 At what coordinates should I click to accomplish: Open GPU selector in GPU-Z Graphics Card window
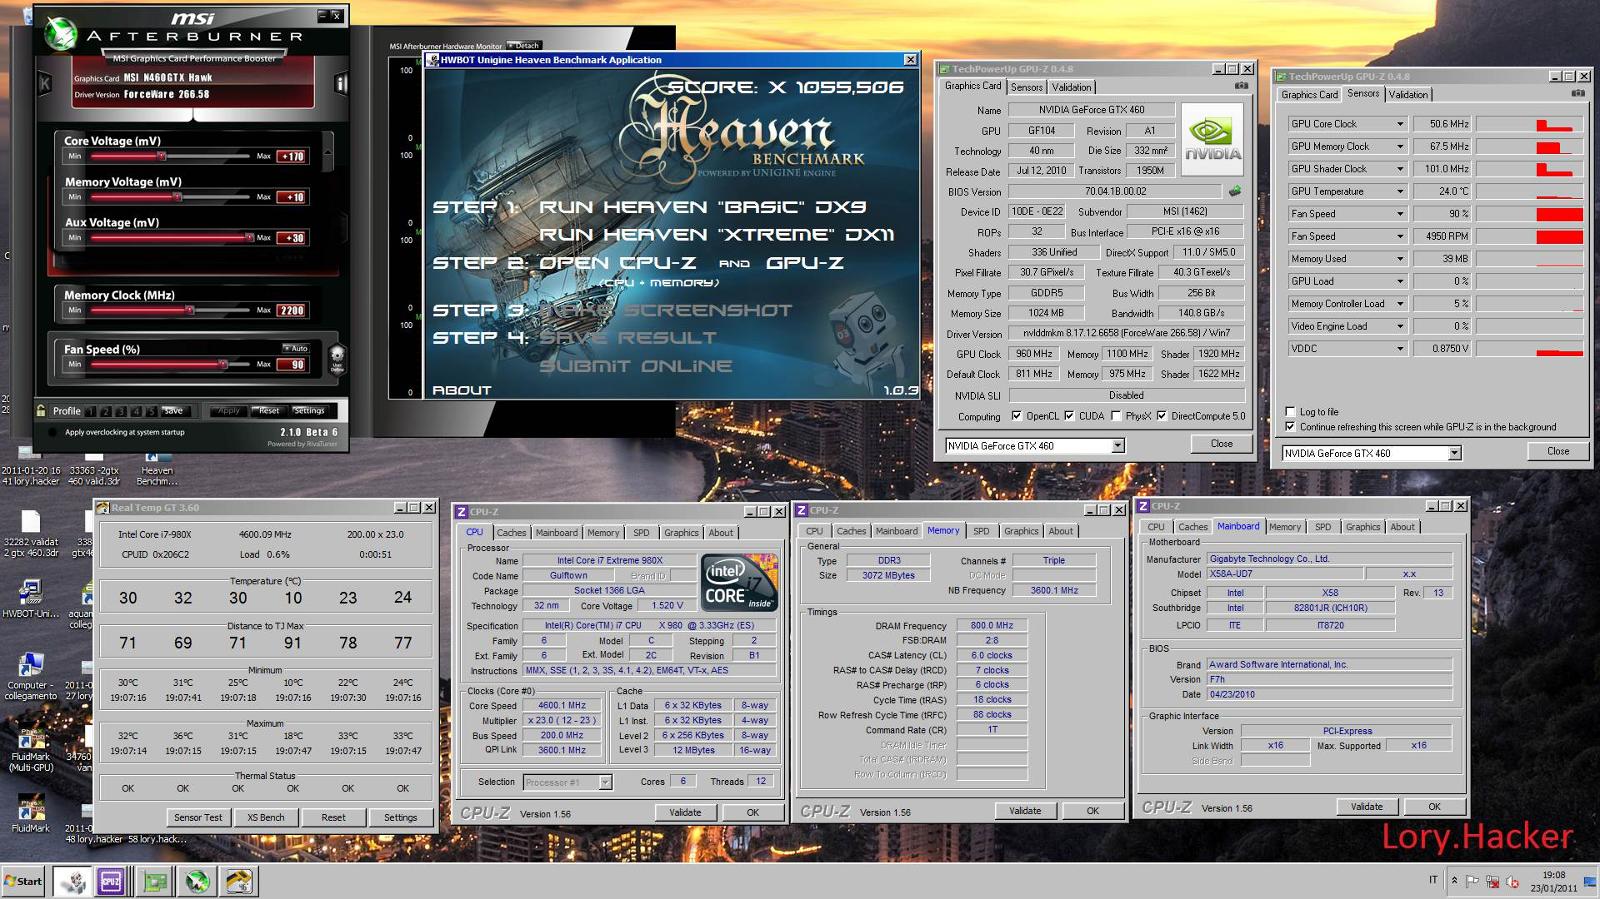pos(1118,446)
